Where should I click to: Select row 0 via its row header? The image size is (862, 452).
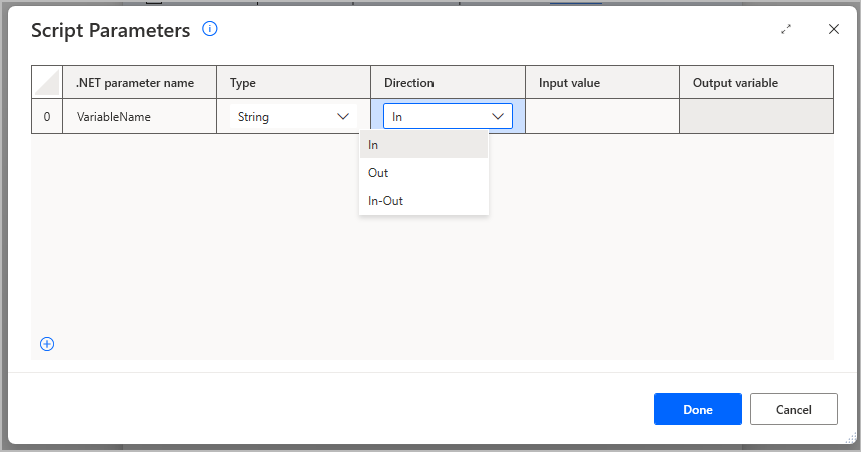click(47, 117)
